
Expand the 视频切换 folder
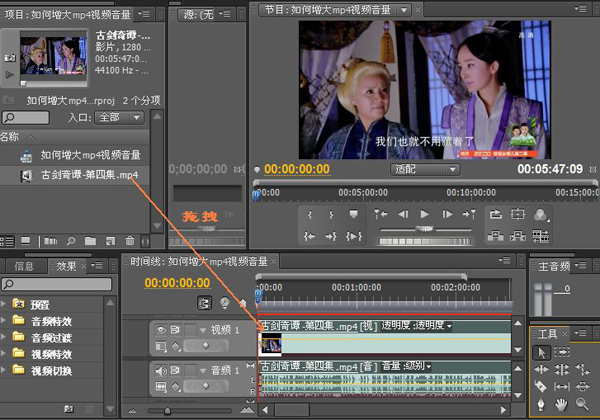(x=3, y=370)
